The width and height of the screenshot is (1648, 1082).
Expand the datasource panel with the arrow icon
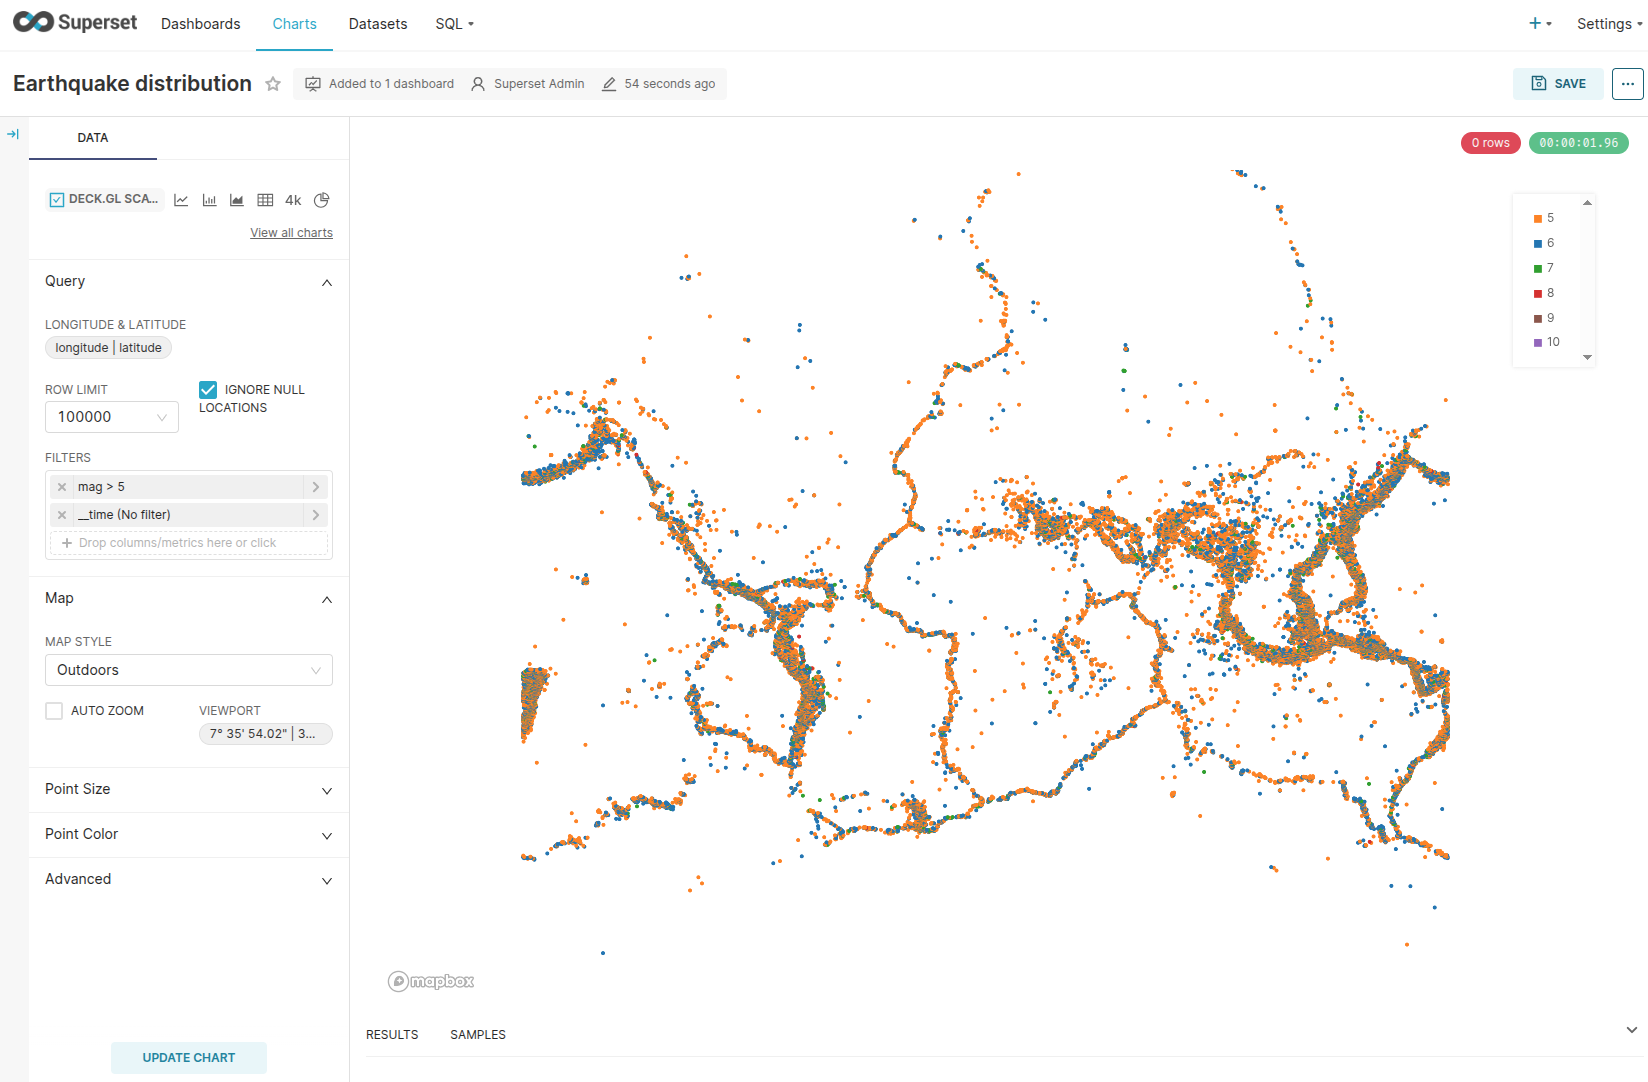pos(13,134)
